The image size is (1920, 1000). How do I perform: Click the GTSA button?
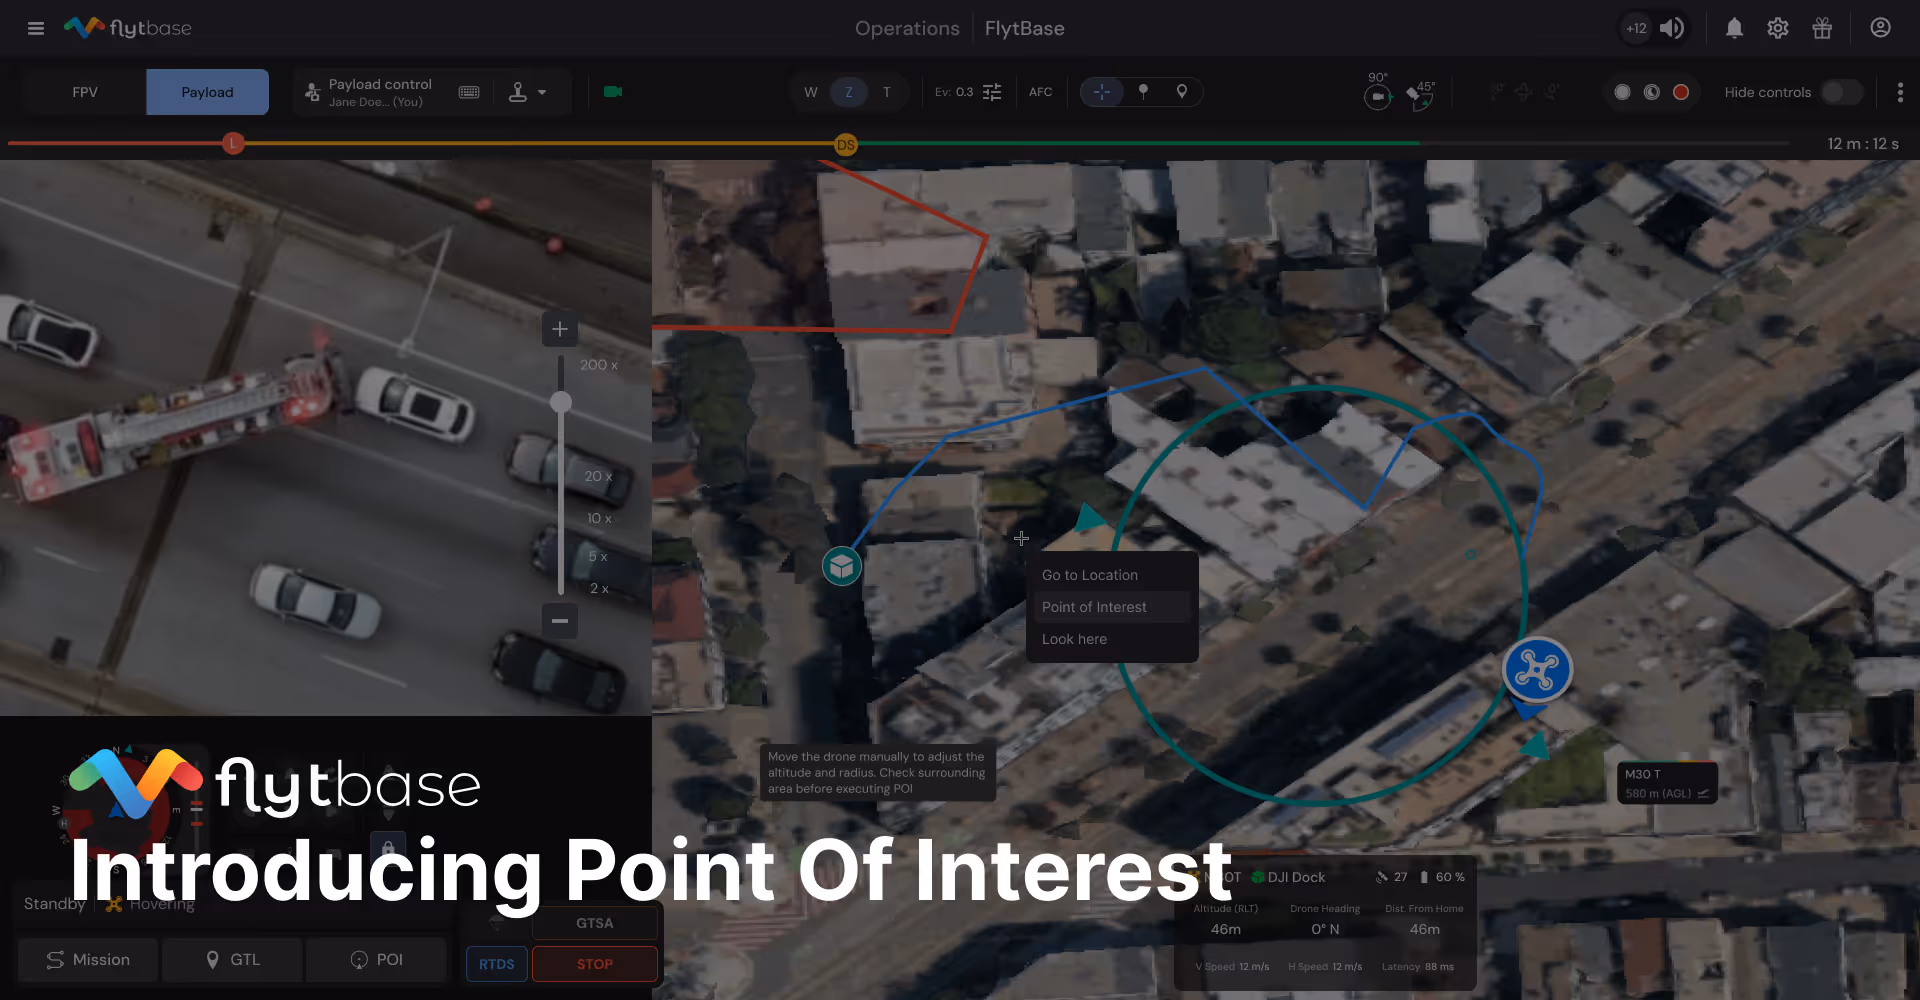tap(595, 923)
